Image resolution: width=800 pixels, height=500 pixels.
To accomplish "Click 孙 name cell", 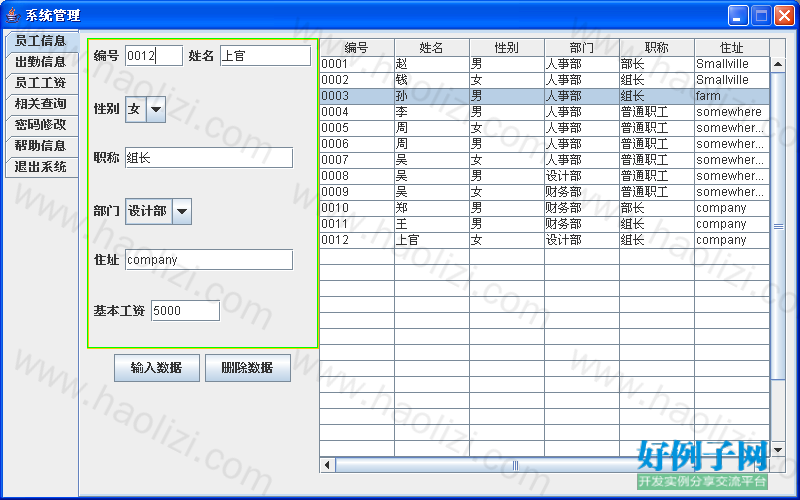I will 432,96.
